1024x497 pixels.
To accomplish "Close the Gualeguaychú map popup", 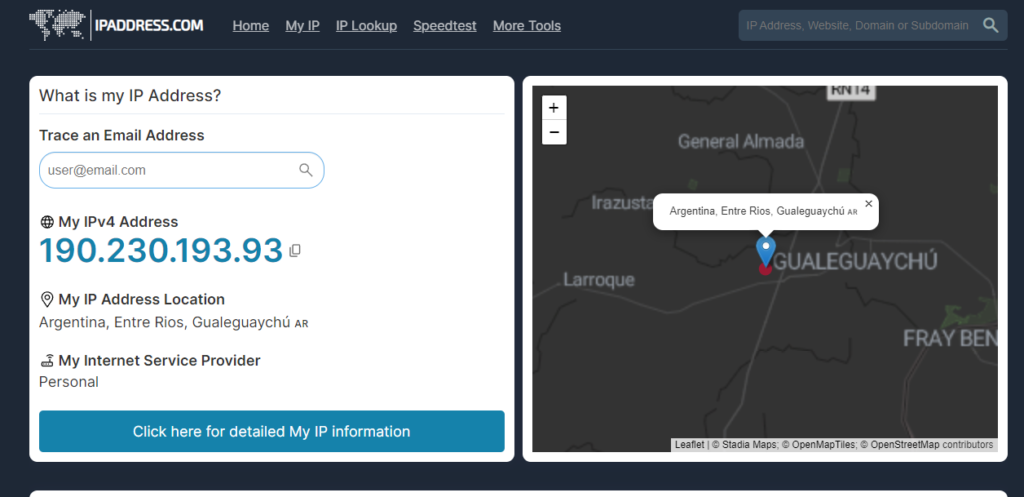I will coord(868,204).
